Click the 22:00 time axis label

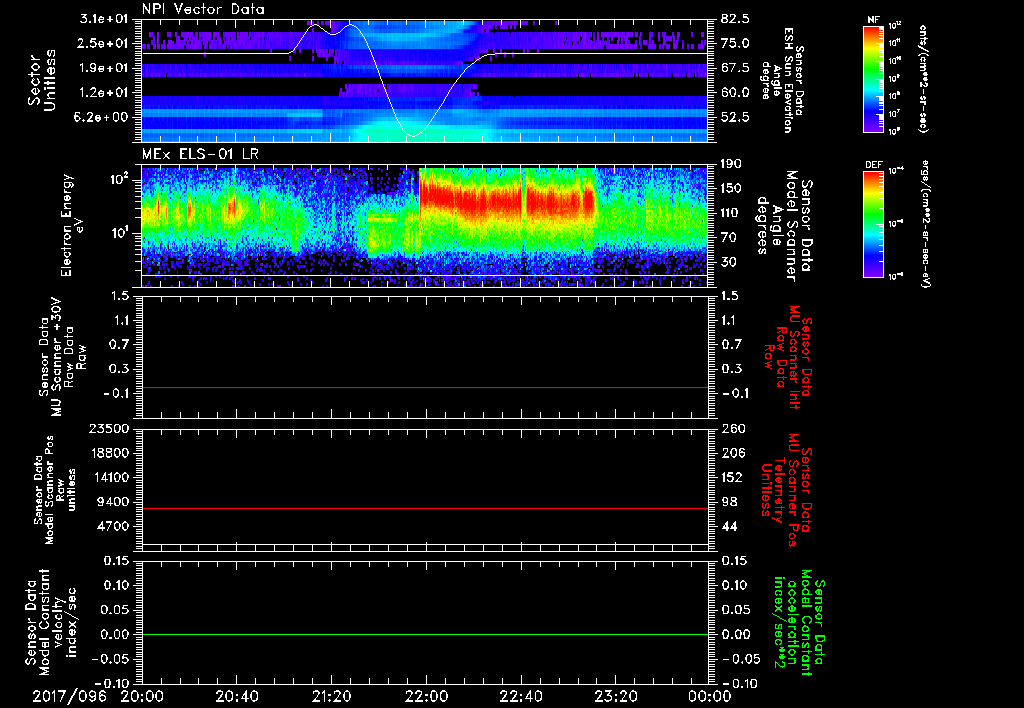427,694
